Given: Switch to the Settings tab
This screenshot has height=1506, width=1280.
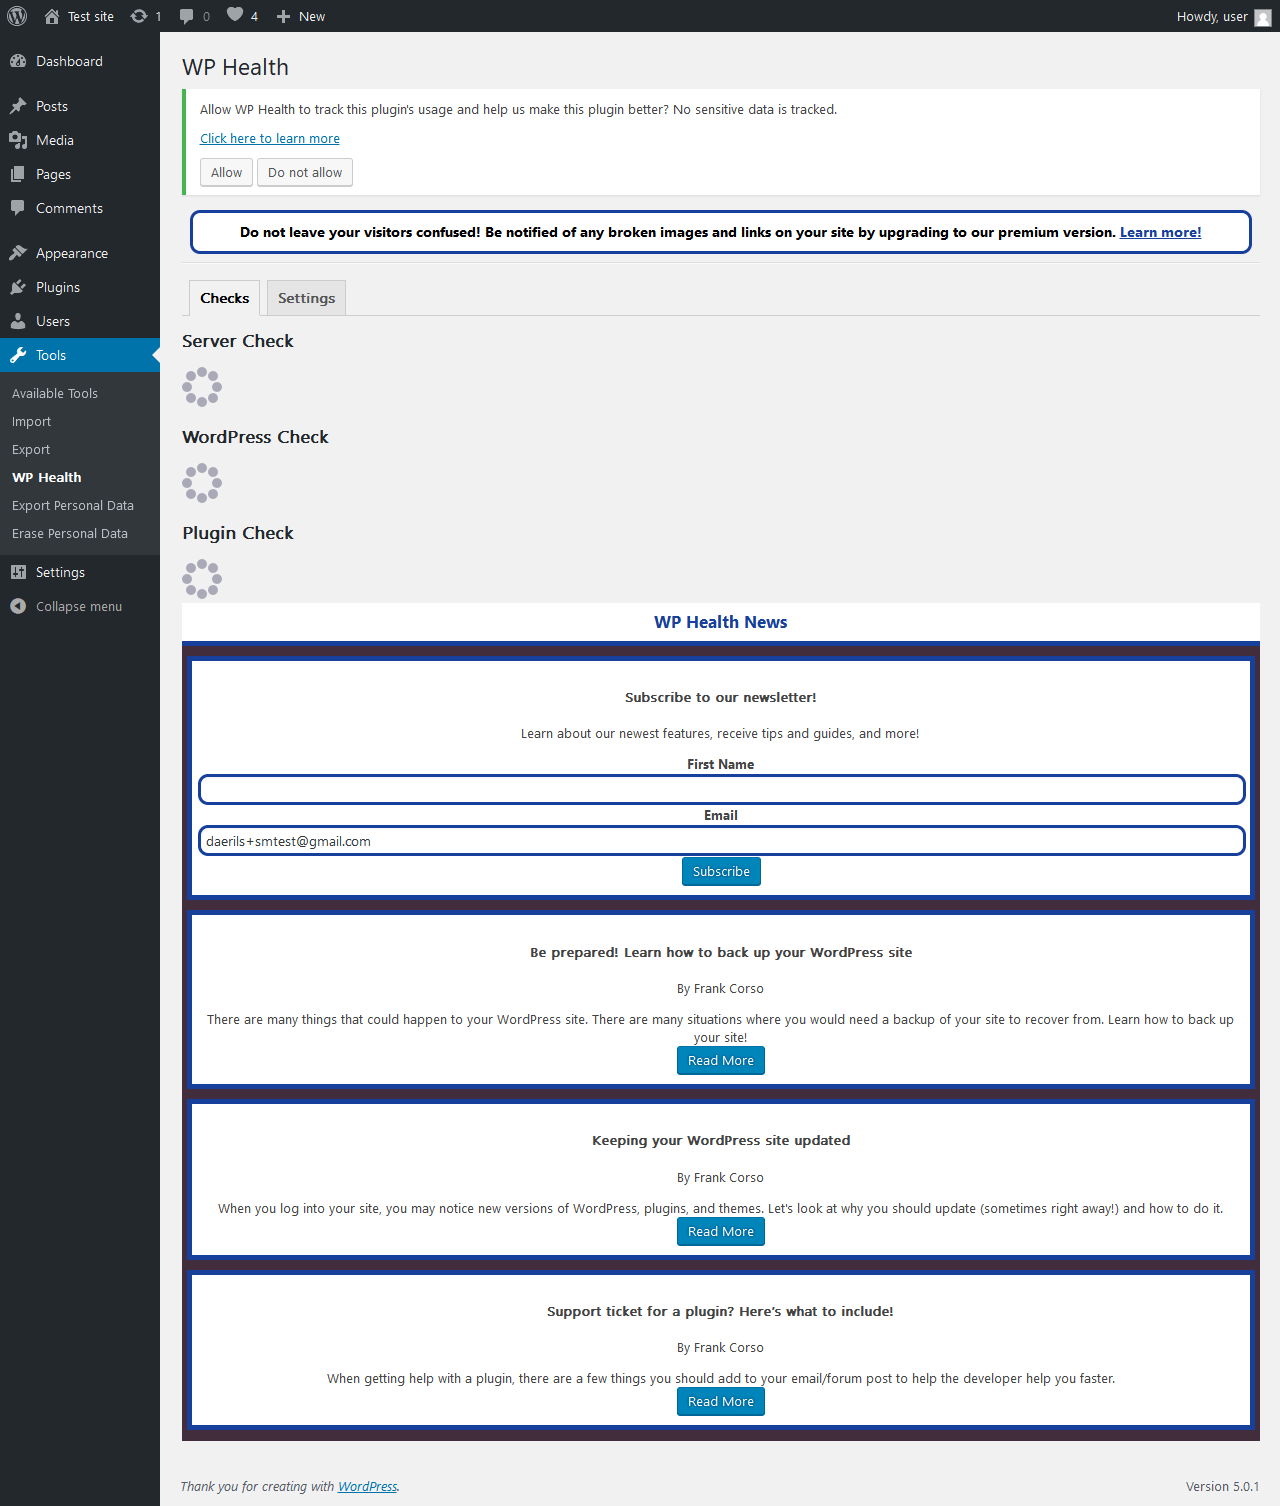Looking at the screenshot, I should [307, 298].
